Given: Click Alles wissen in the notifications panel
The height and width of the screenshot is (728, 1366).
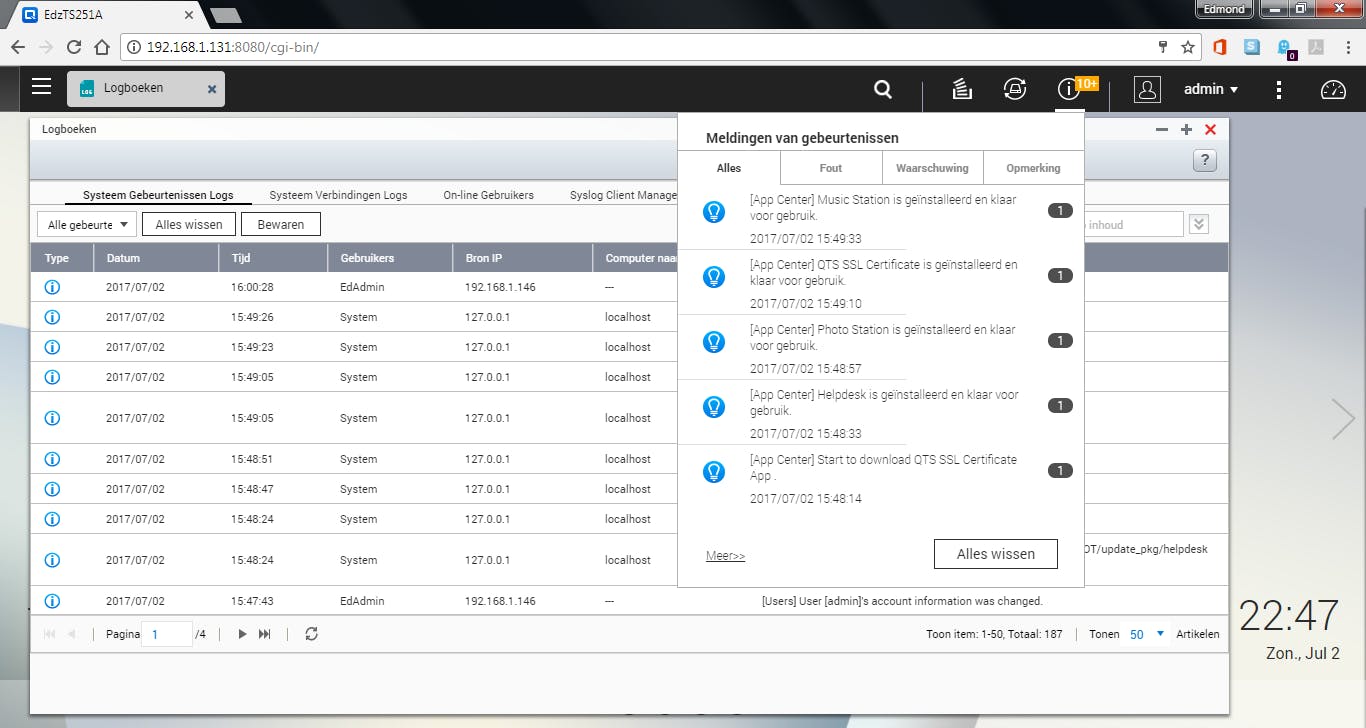Looking at the screenshot, I should (x=996, y=554).
